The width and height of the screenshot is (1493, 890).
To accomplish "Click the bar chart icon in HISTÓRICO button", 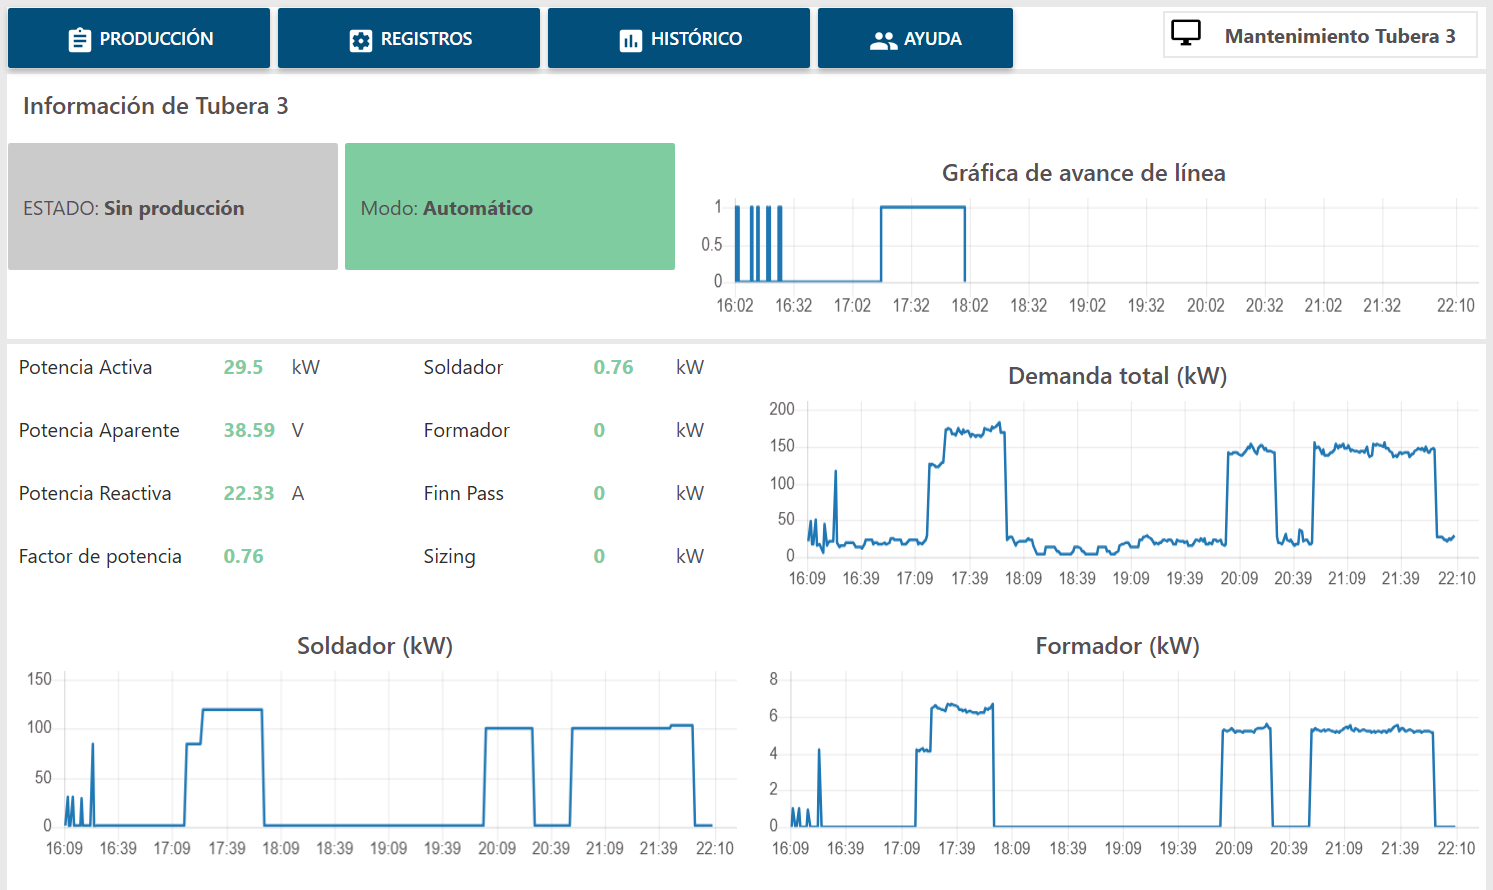I will pyautogui.click(x=630, y=40).
